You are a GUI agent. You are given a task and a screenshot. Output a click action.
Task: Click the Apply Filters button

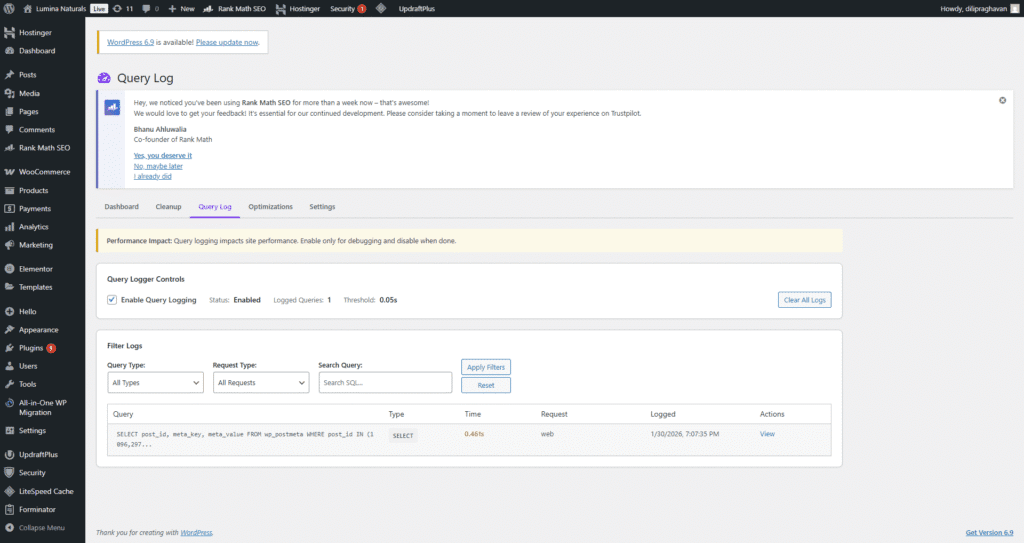click(486, 367)
